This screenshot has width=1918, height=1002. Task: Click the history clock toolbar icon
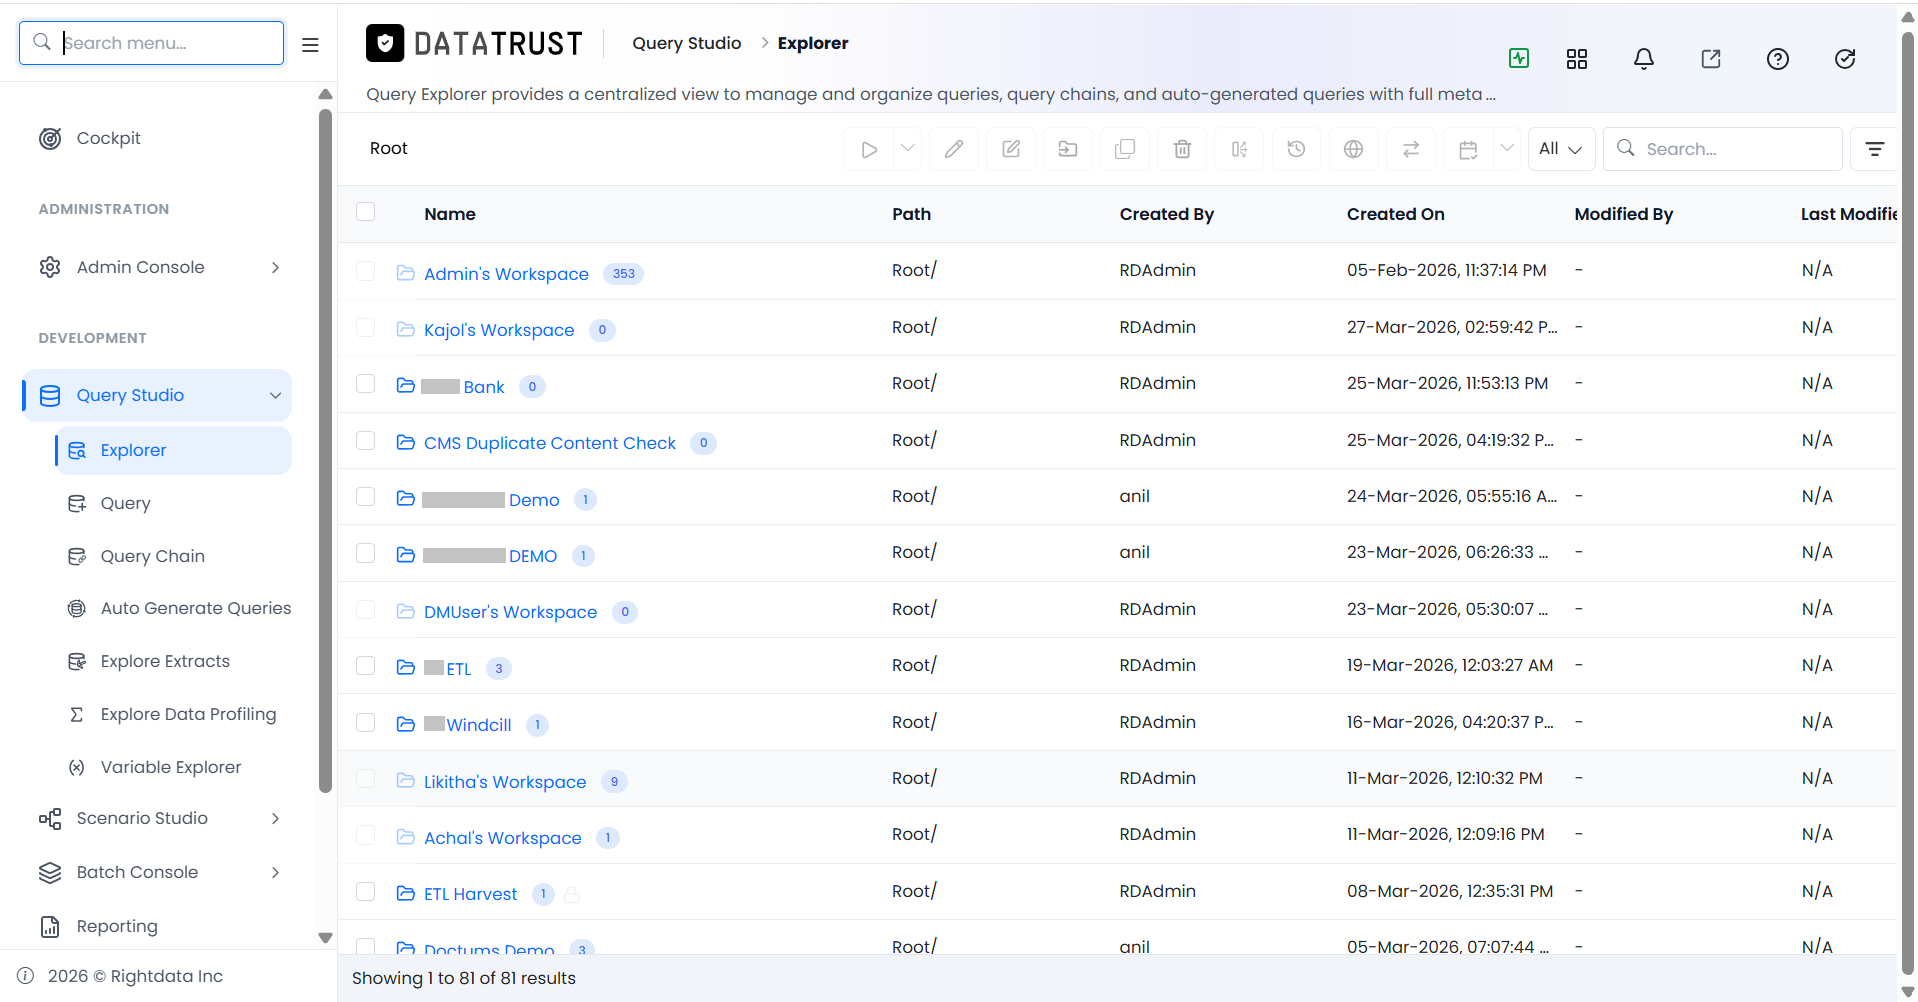pos(1296,149)
